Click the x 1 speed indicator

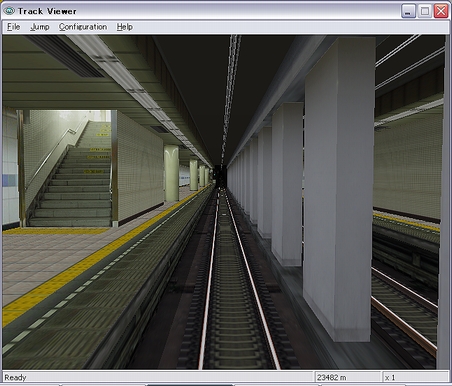(x=390, y=378)
